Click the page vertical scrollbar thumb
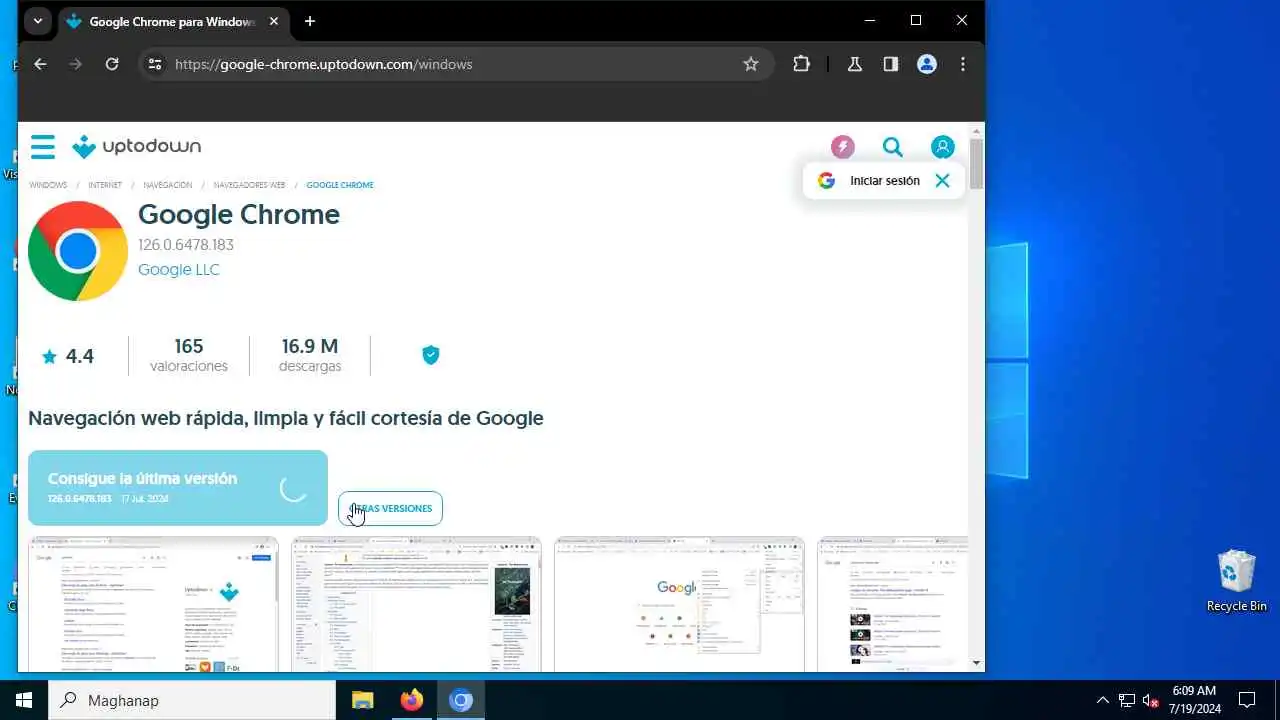This screenshot has width=1280, height=720. click(976, 164)
